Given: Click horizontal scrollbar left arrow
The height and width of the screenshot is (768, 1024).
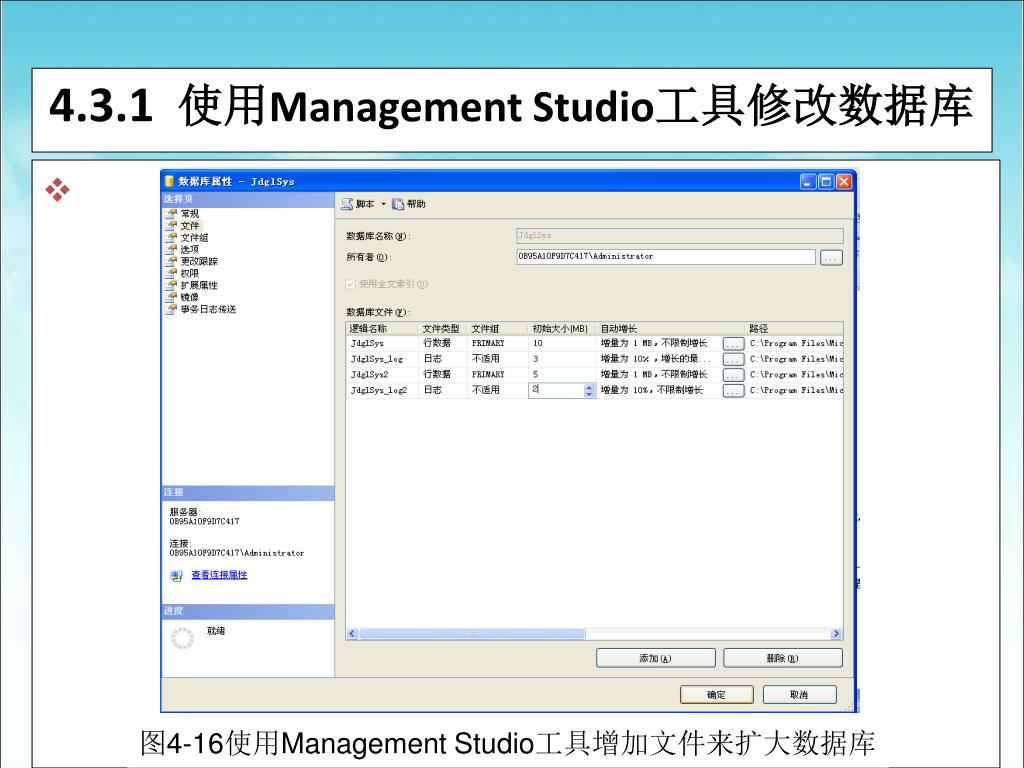Looking at the screenshot, I should (x=353, y=633).
